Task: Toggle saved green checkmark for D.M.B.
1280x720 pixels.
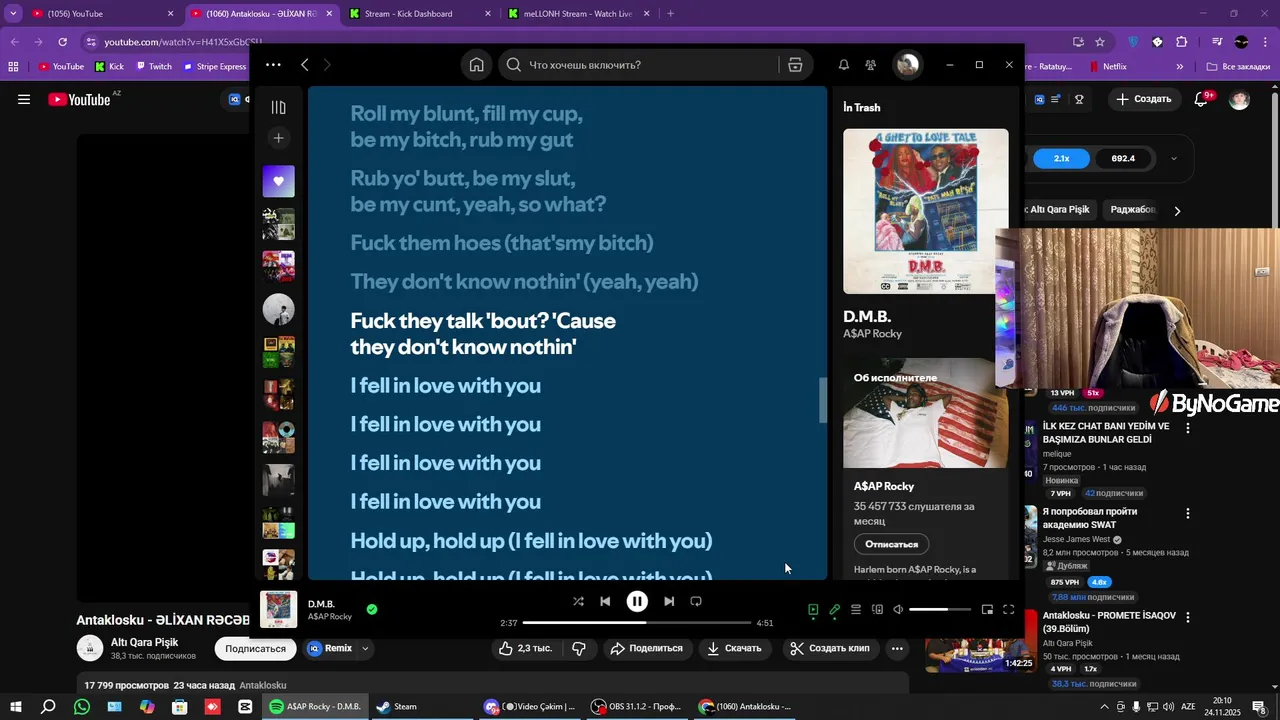Action: click(x=372, y=609)
